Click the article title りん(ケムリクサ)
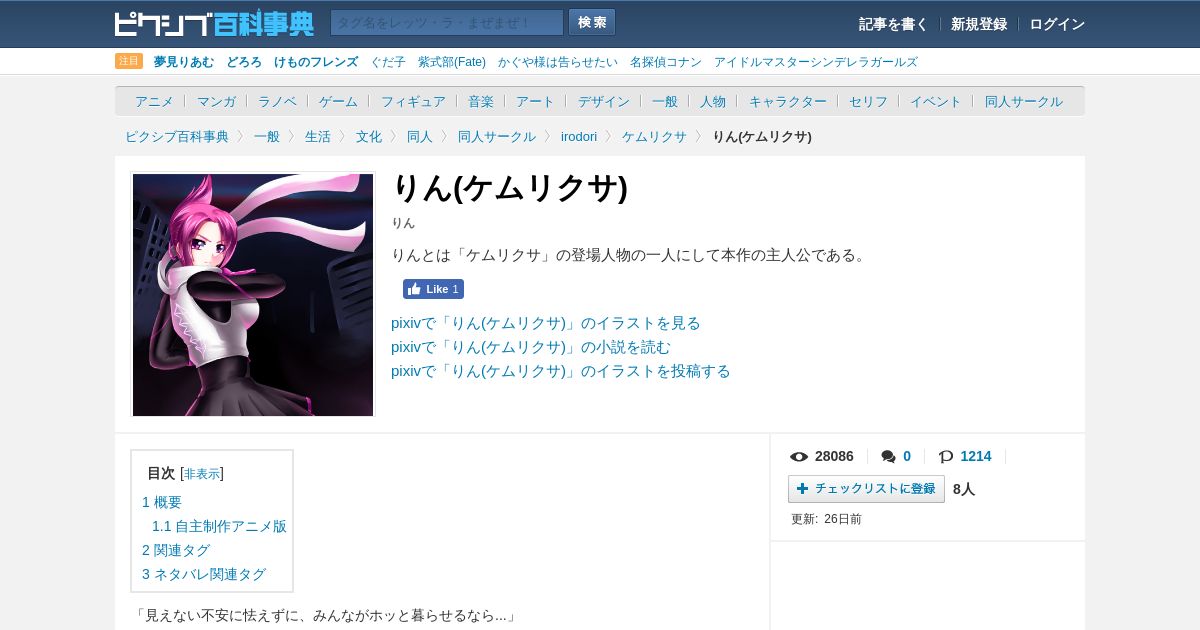This screenshot has height=630, width=1200. pyautogui.click(x=510, y=187)
